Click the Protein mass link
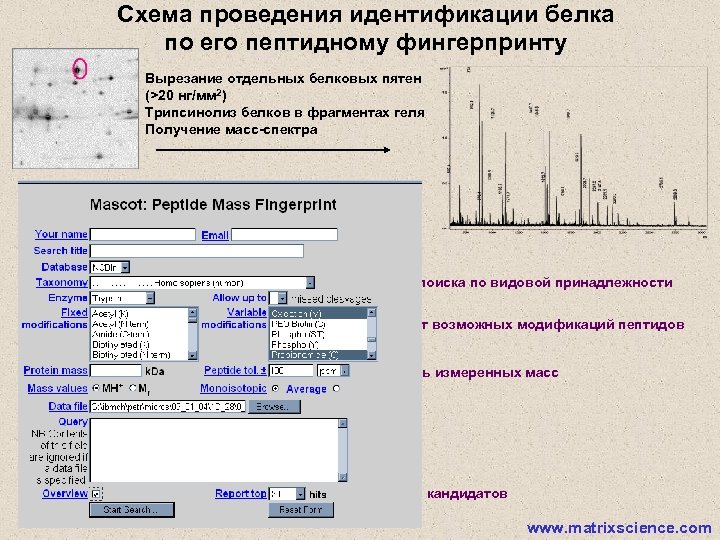The image size is (720, 540). pos(55,371)
